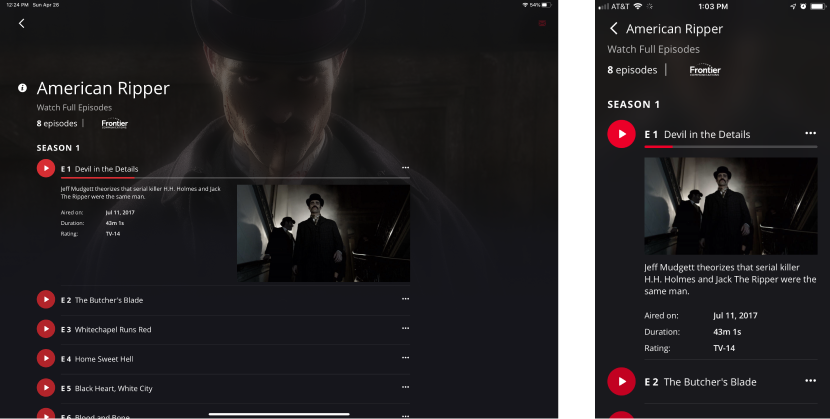Open more options for E4 on tablet
The image size is (830, 419).
click(x=405, y=358)
